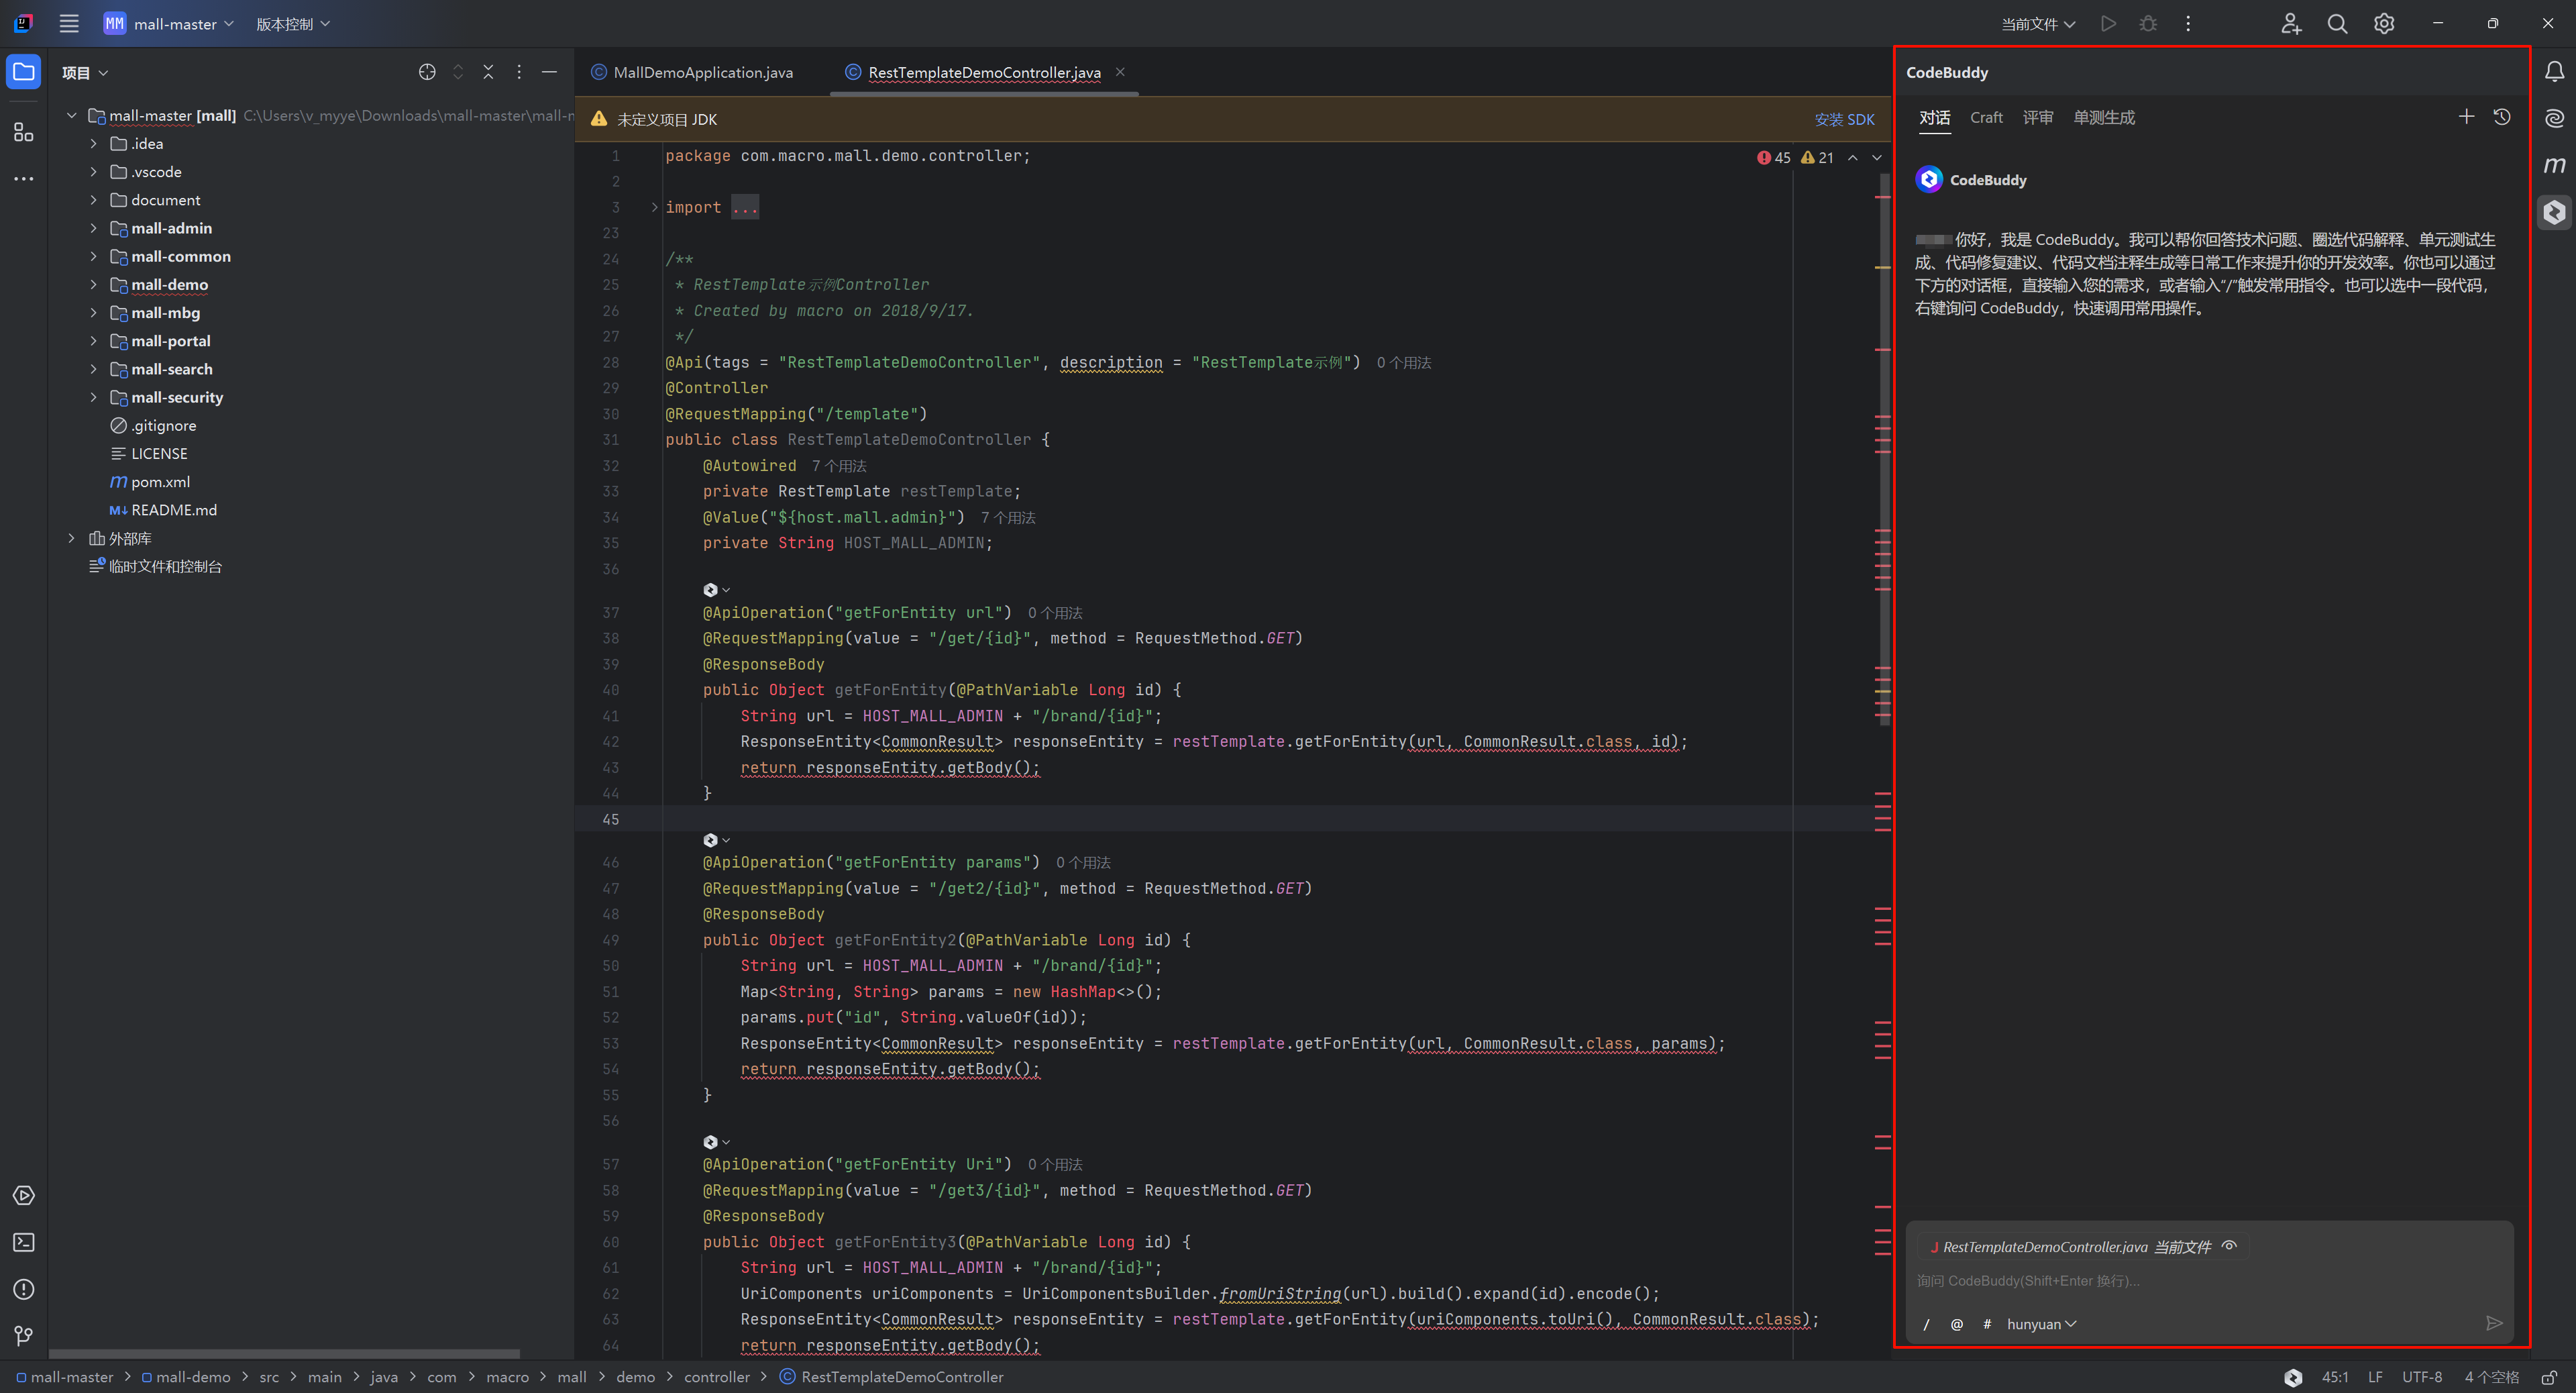Viewport: 2576px width, 1393px height.
Task: Expand the mall-admin module folder
Action: [x=94, y=228]
